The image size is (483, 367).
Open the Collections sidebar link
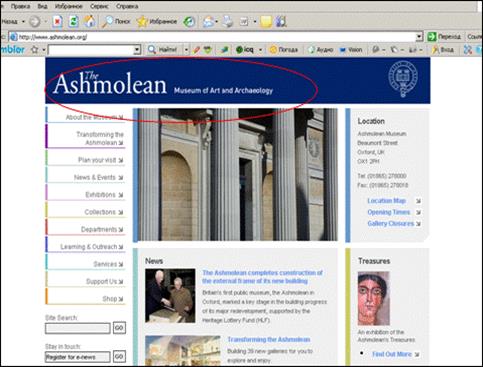[104, 212]
